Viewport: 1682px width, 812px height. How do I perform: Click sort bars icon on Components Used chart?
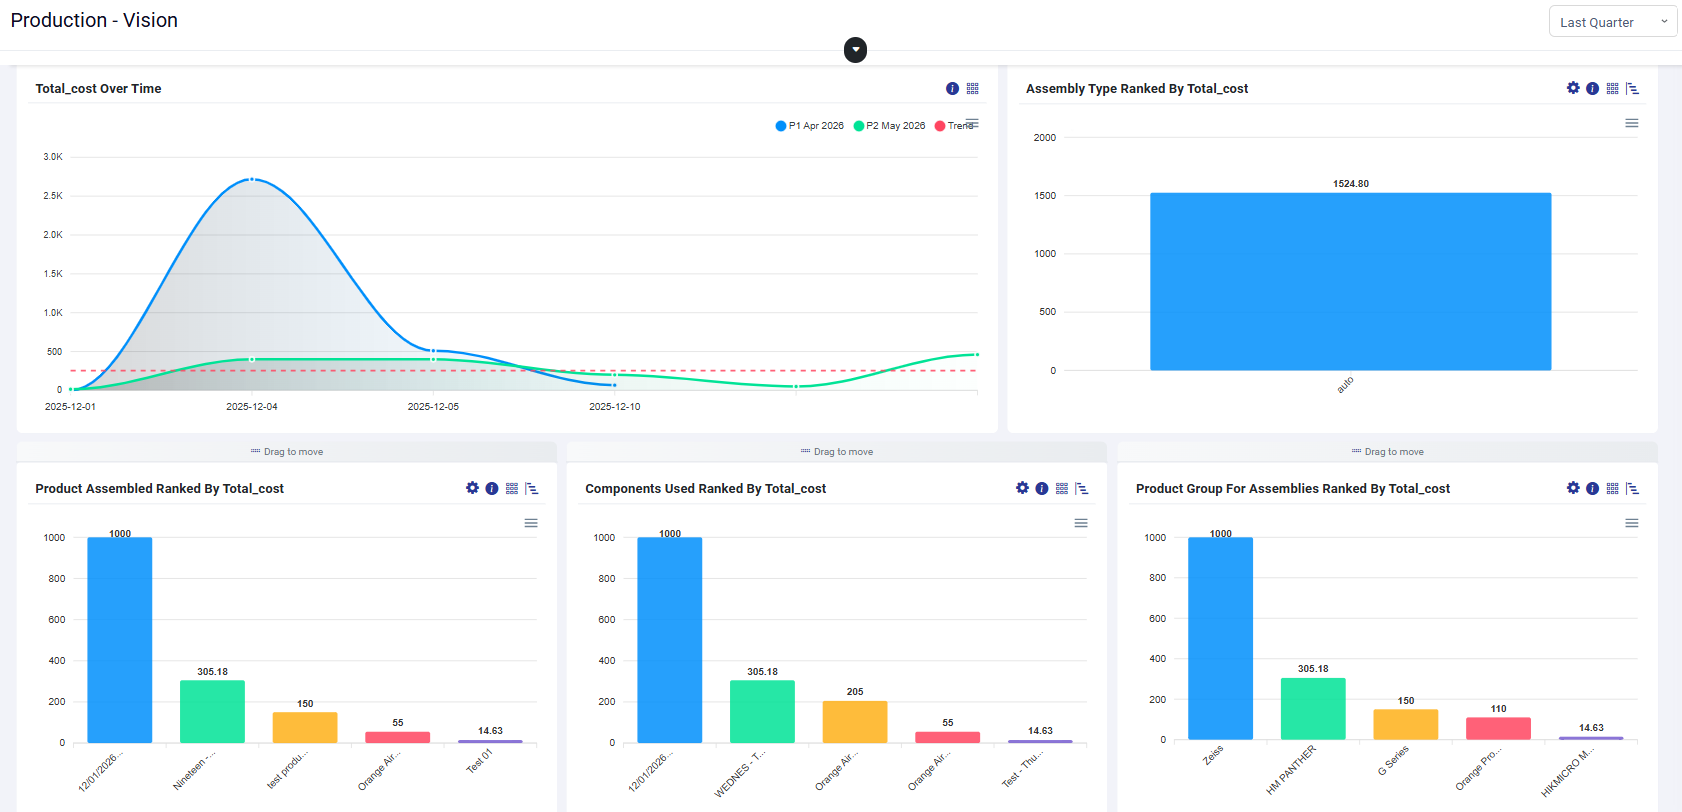1082,489
